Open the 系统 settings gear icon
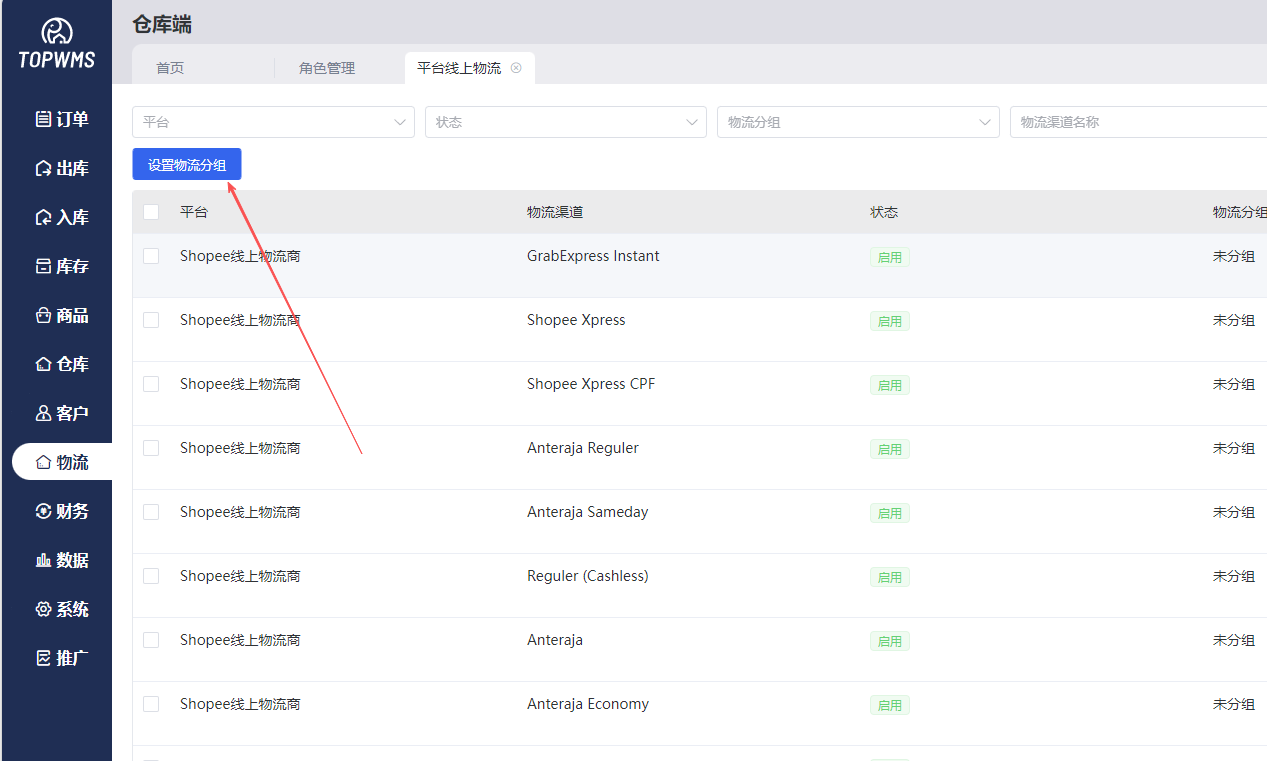The height and width of the screenshot is (761, 1267). pos(43,609)
